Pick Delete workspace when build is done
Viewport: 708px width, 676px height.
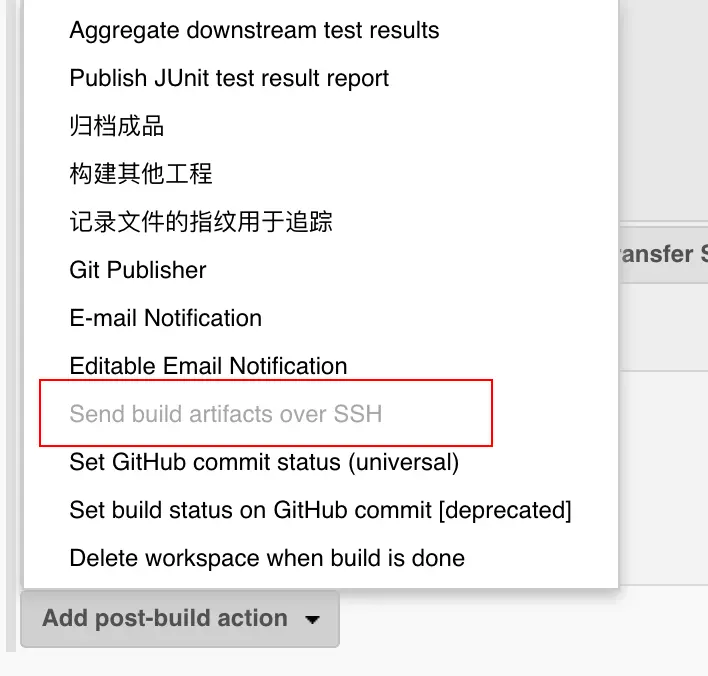pyautogui.click(x=267, y=558)
